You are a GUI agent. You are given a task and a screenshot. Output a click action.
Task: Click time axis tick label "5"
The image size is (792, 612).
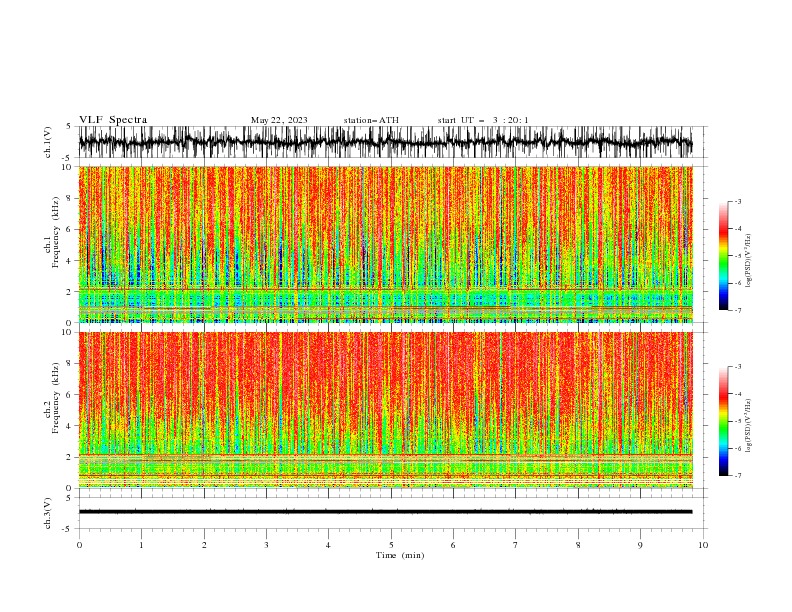tap(391, 545)
